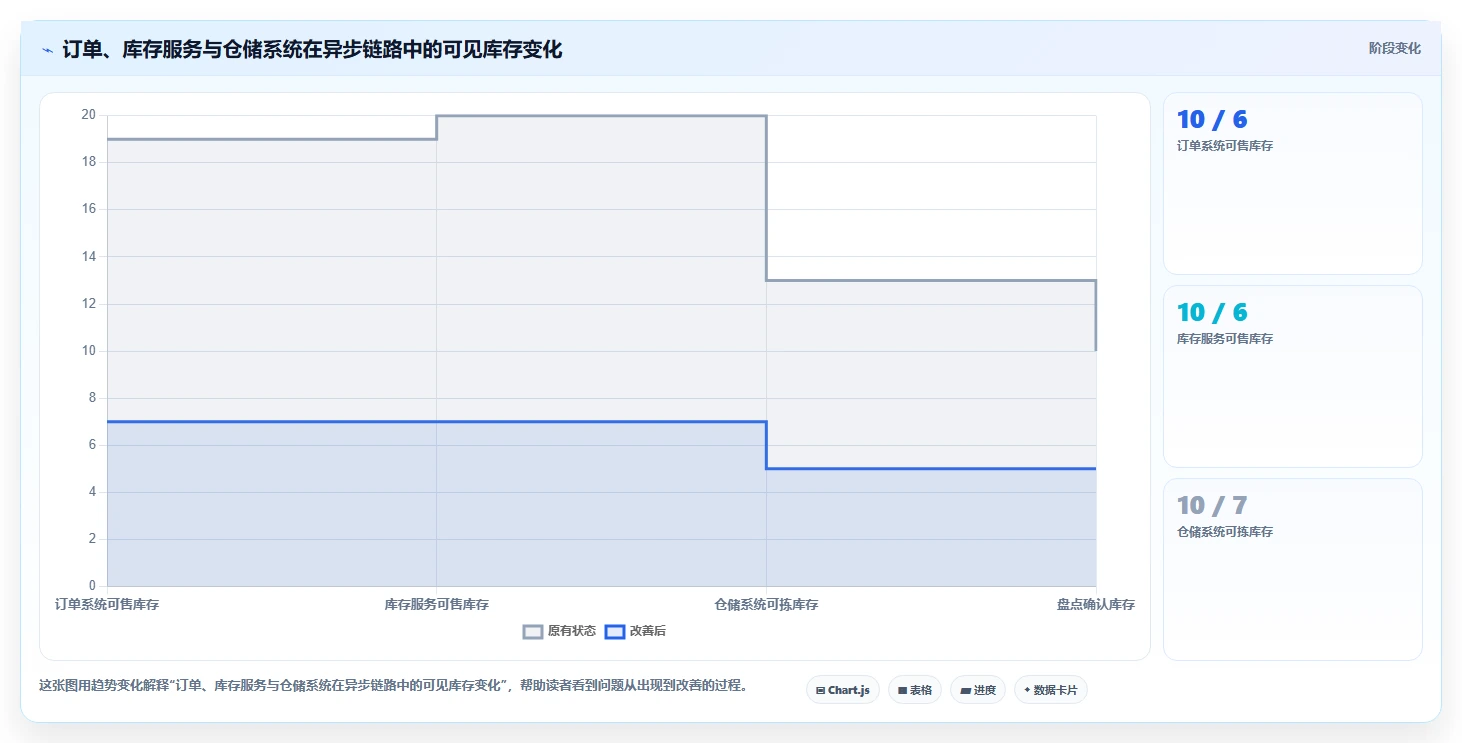Click the y-axis label 0

click(x=92, y=586)
